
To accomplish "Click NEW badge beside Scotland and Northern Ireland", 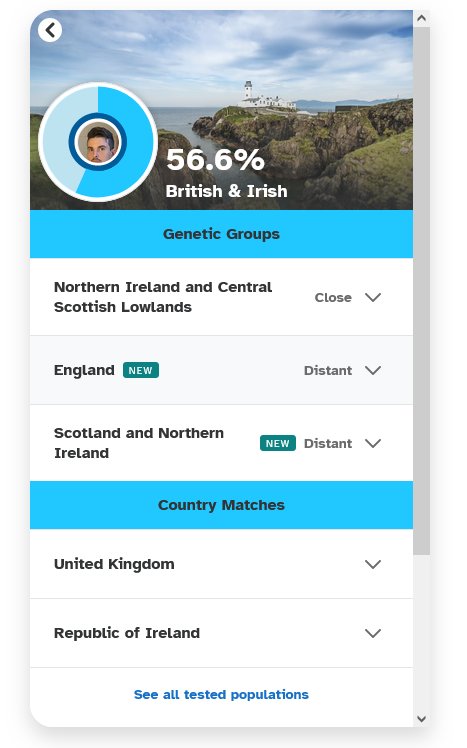I will 278,443.
